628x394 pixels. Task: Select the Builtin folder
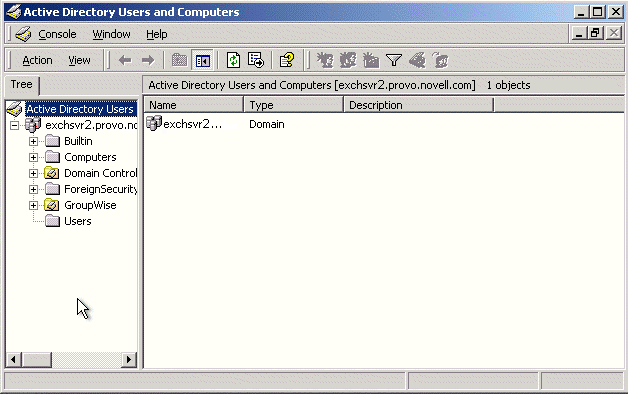point(78,141)
